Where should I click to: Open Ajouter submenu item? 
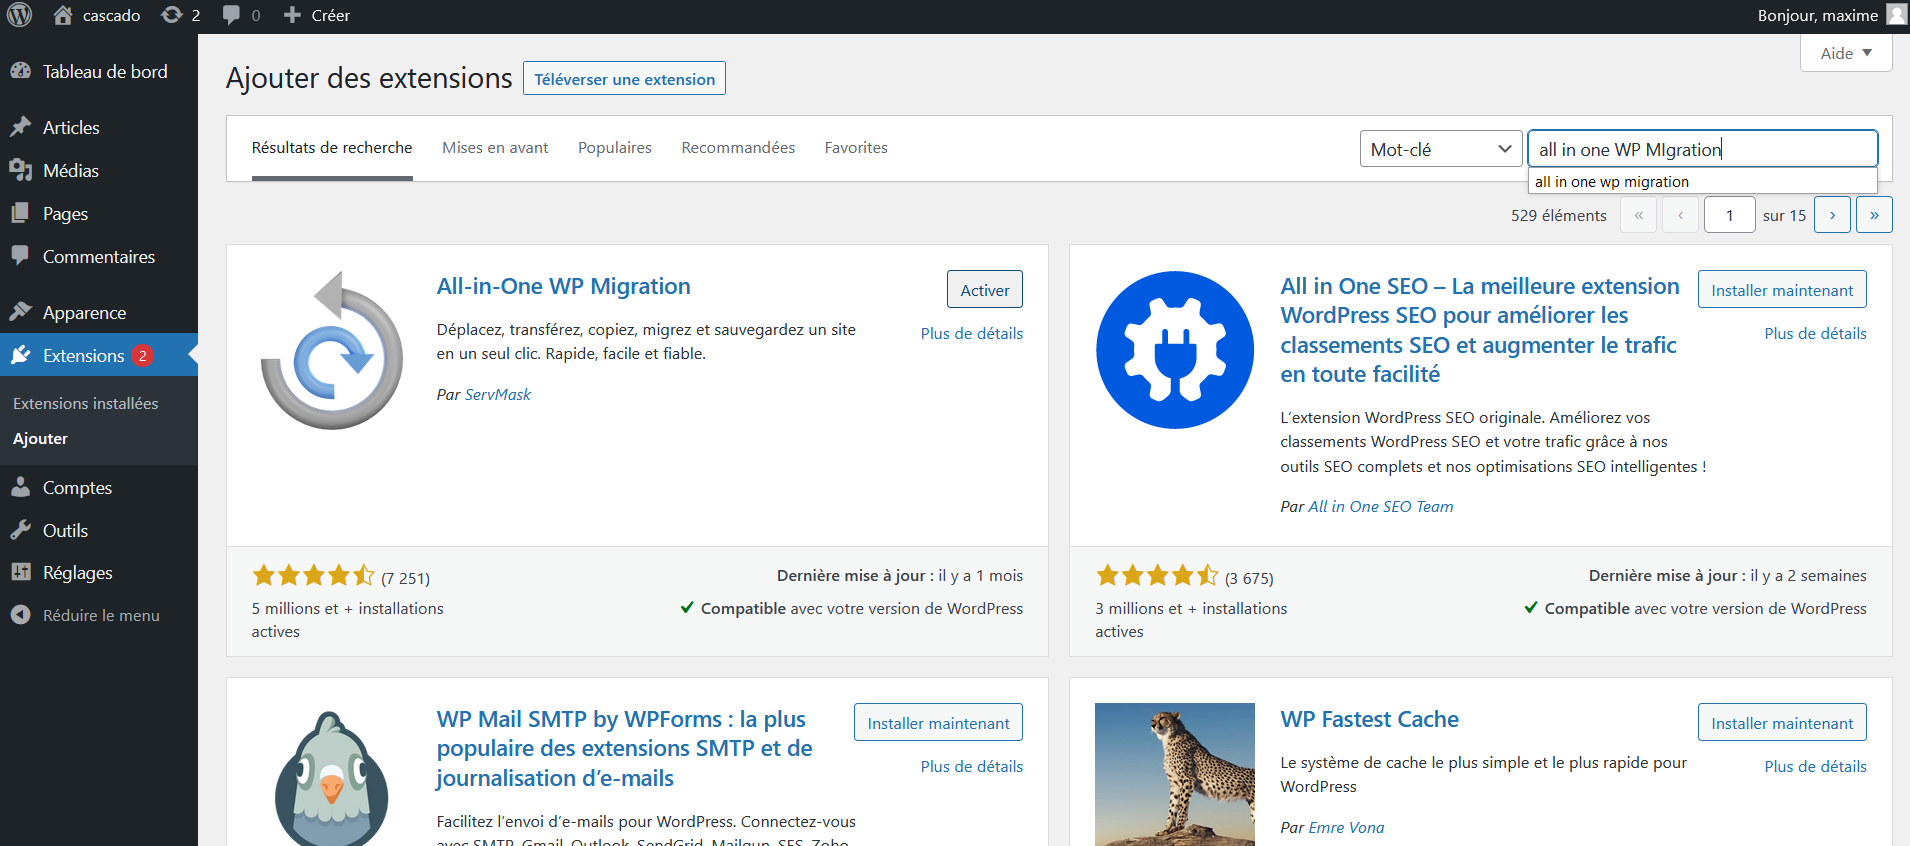pos(41,438)
